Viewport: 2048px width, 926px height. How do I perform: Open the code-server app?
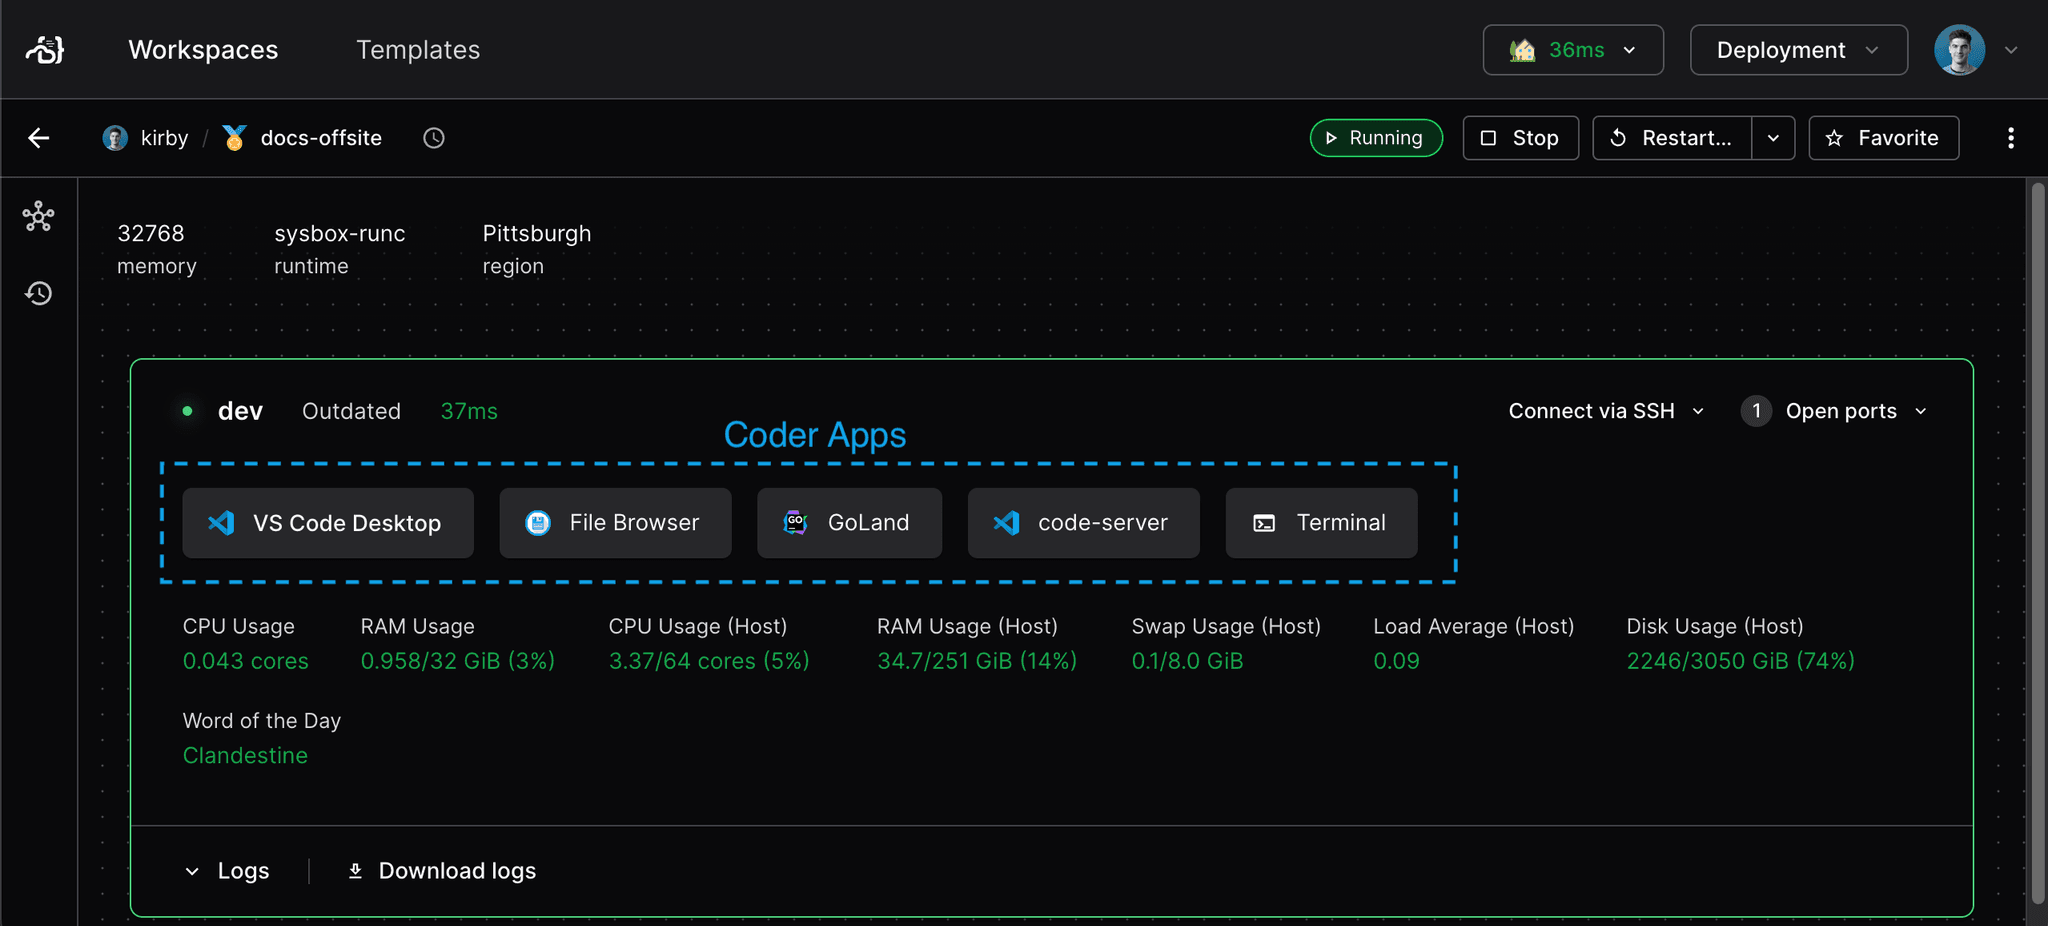(1083, 523)
